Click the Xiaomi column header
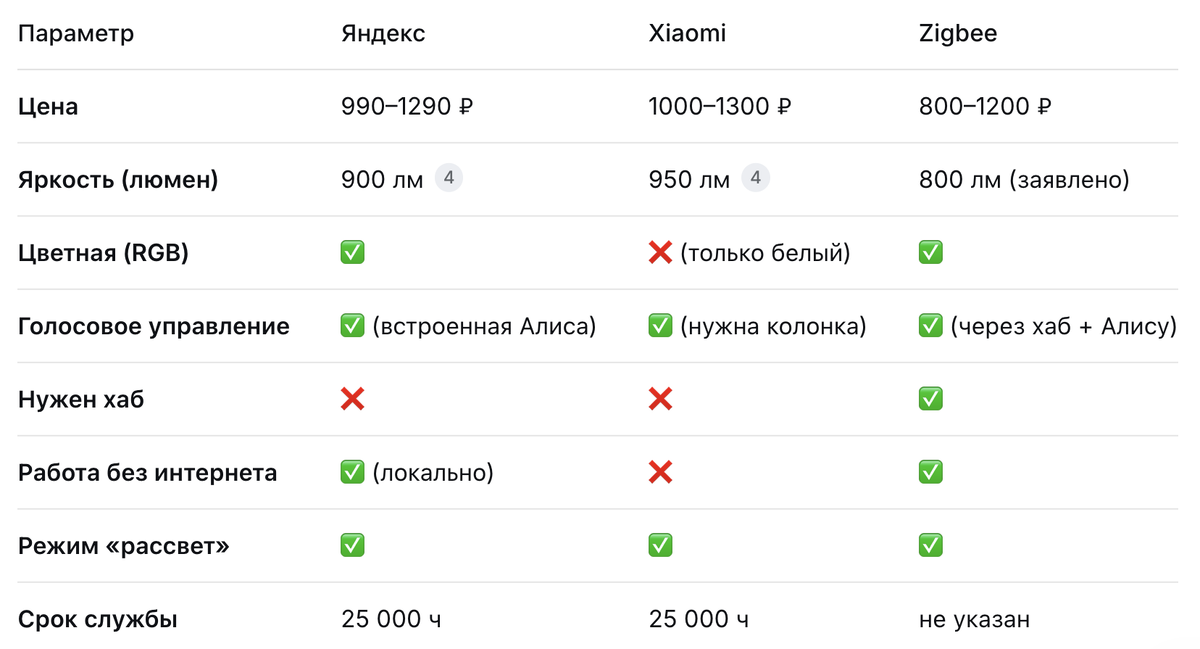 pos(688,33)
